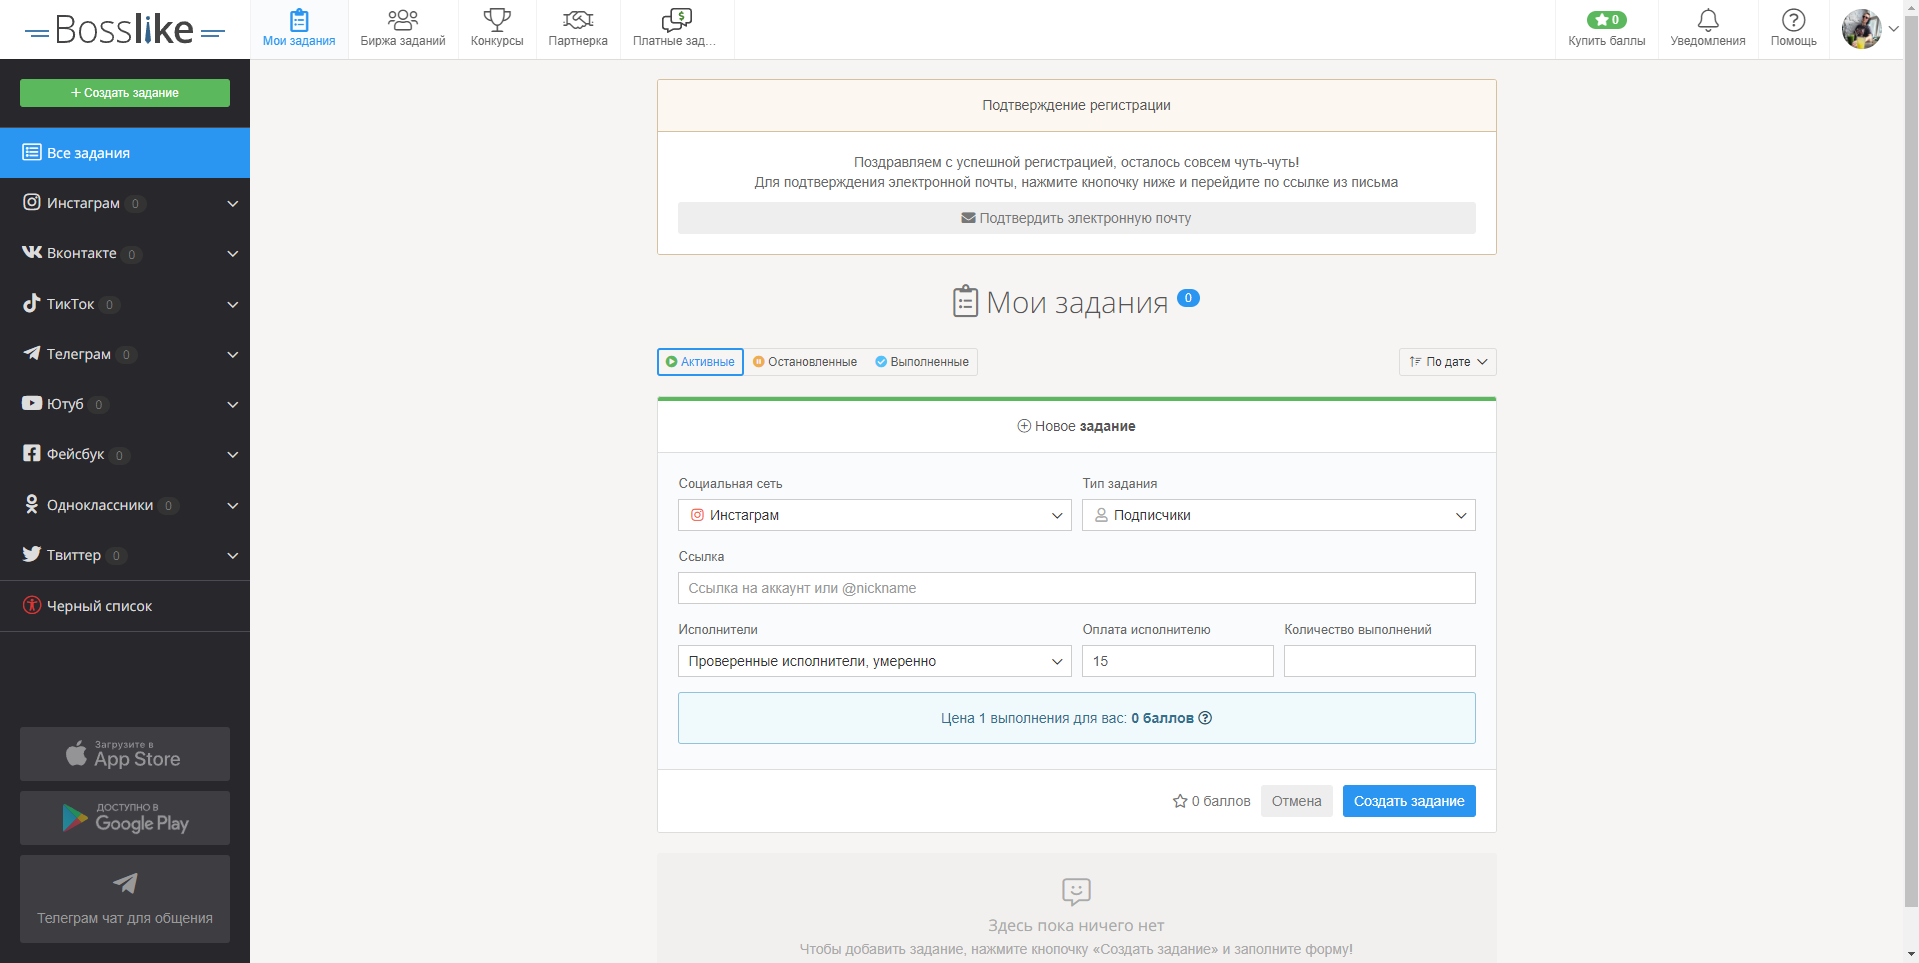This screenshot has height=963, width=1919.
Task: Open the По дате sorting dropdown
Action: point(1447,362)
